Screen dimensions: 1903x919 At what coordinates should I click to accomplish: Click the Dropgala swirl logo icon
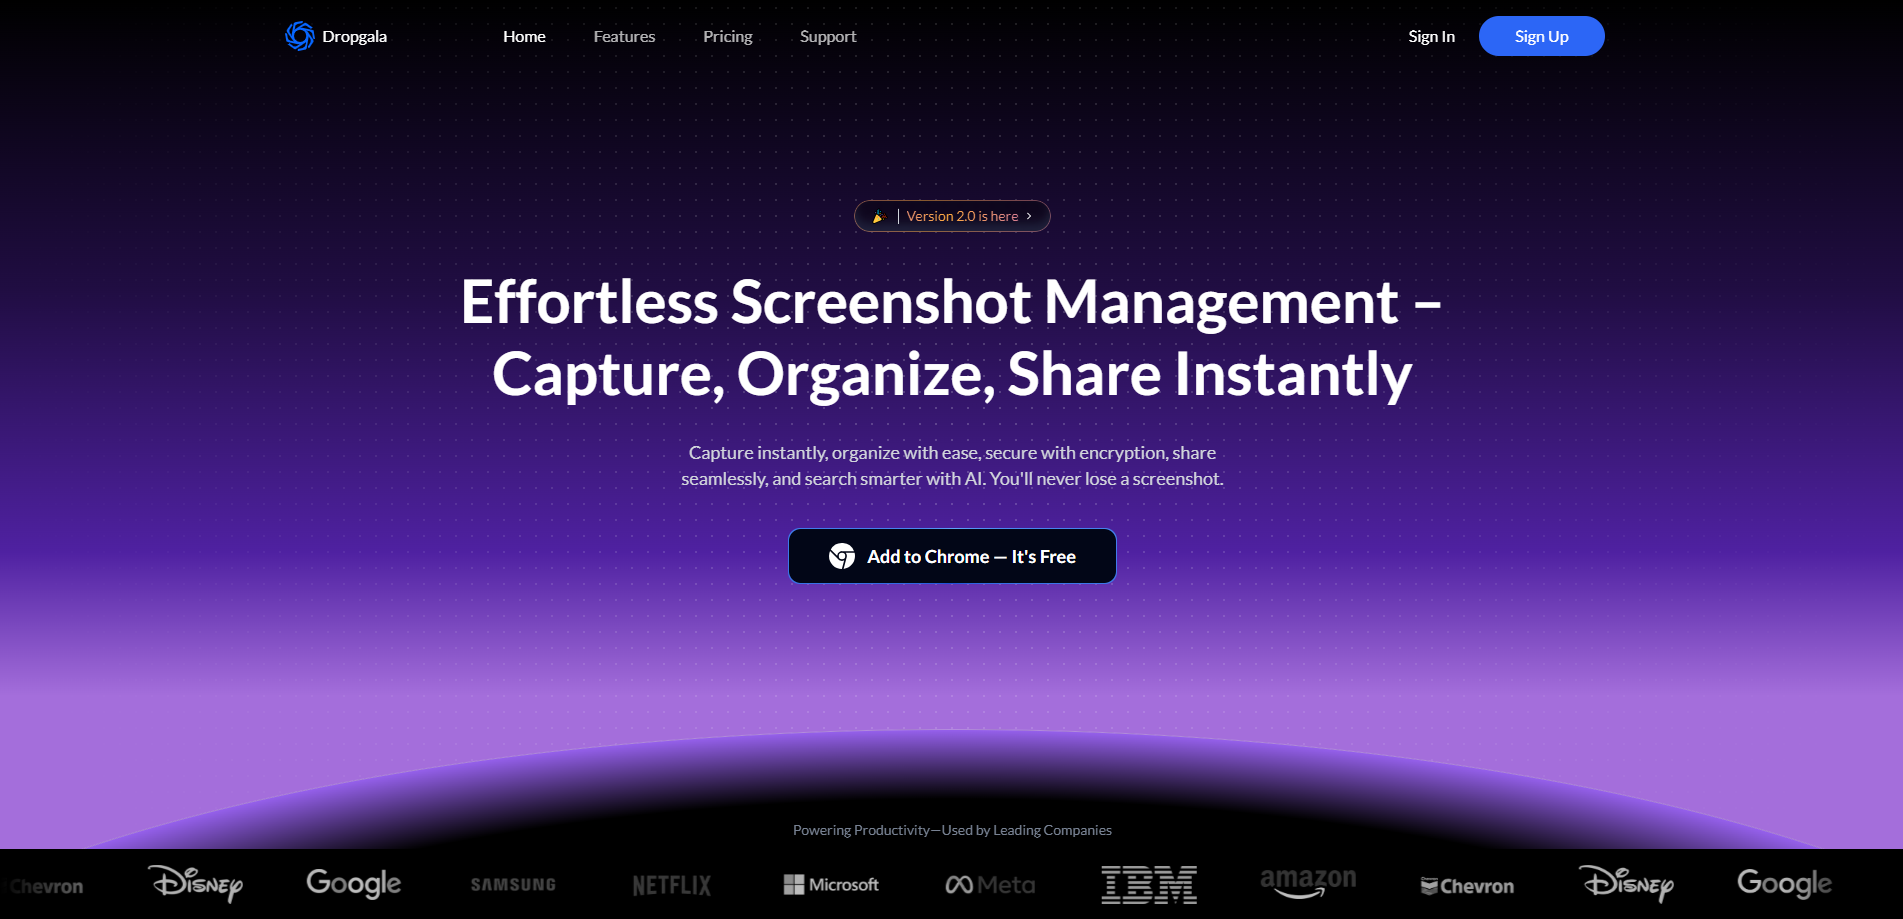pyautogui.click(x=299, y=36)
